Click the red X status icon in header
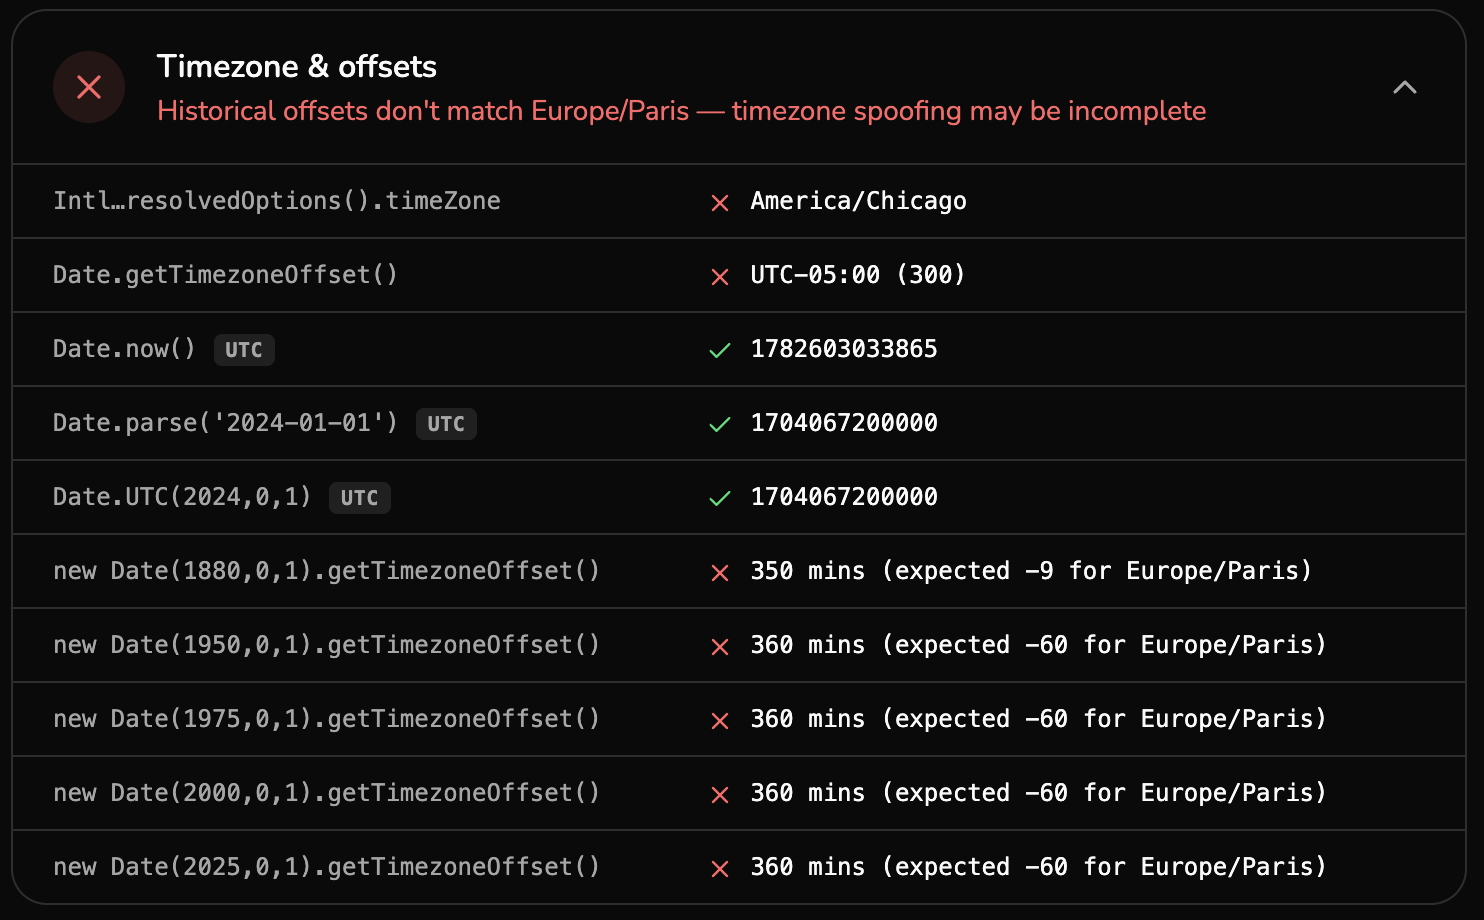The image size is (1484, 920). click(x=89, y=87)
